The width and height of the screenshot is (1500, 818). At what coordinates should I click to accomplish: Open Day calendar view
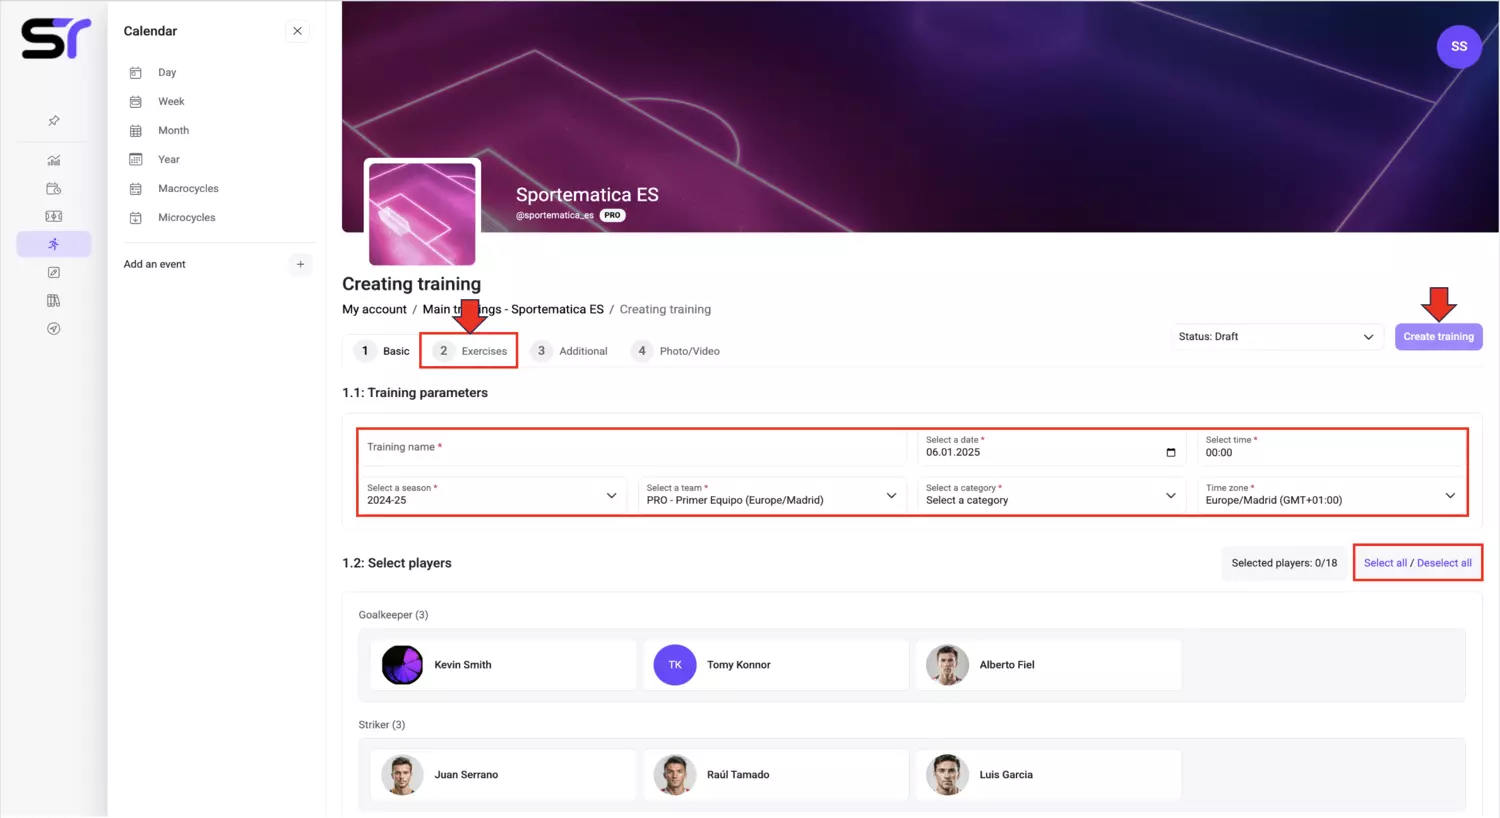point(167,72)
